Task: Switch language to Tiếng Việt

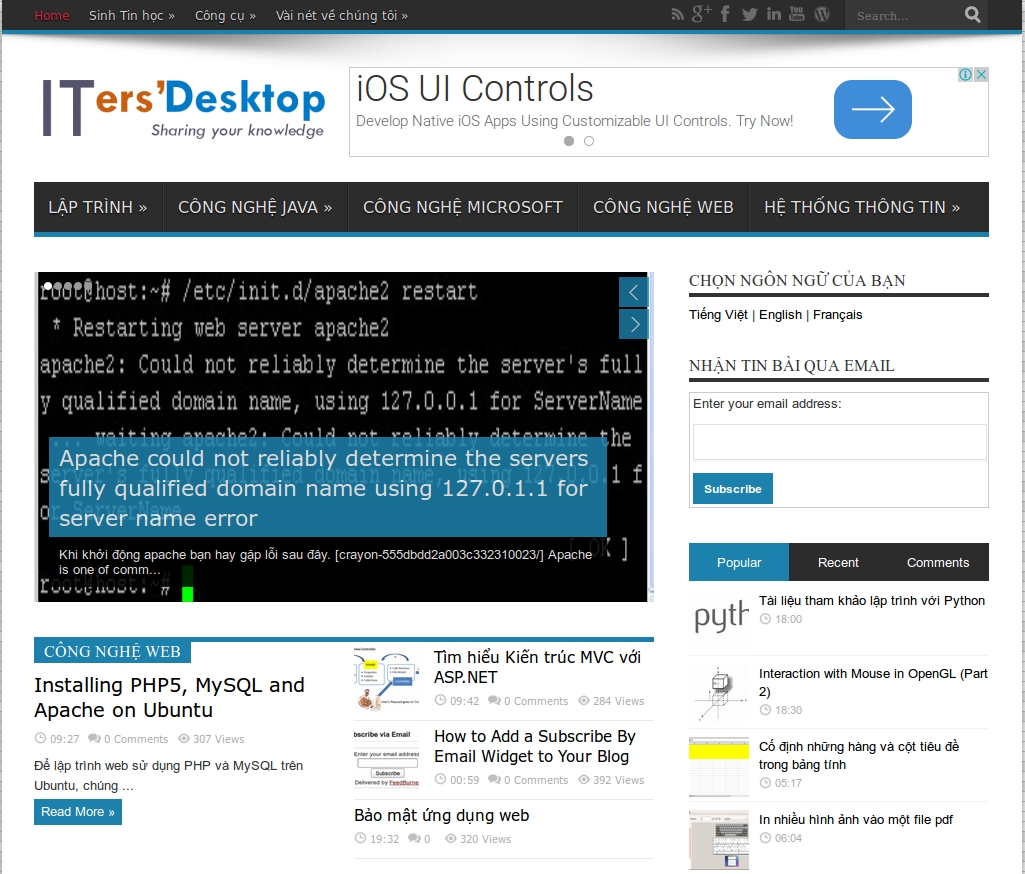Action: pos(718,315)
